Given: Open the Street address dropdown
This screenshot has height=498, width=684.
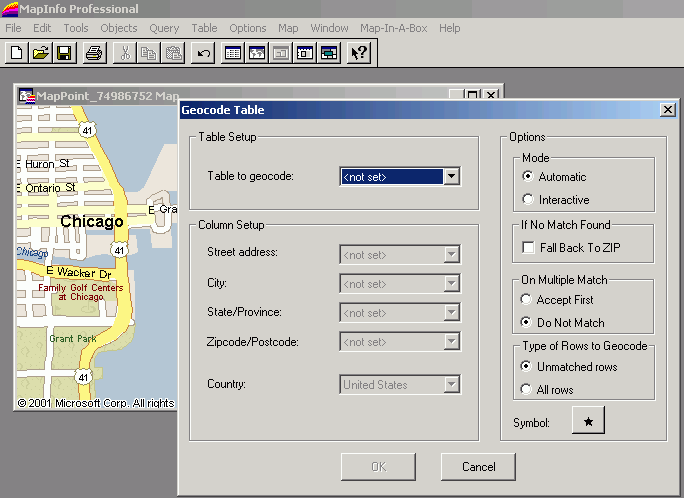Looking at the screenshot, I should coord(451,255).
